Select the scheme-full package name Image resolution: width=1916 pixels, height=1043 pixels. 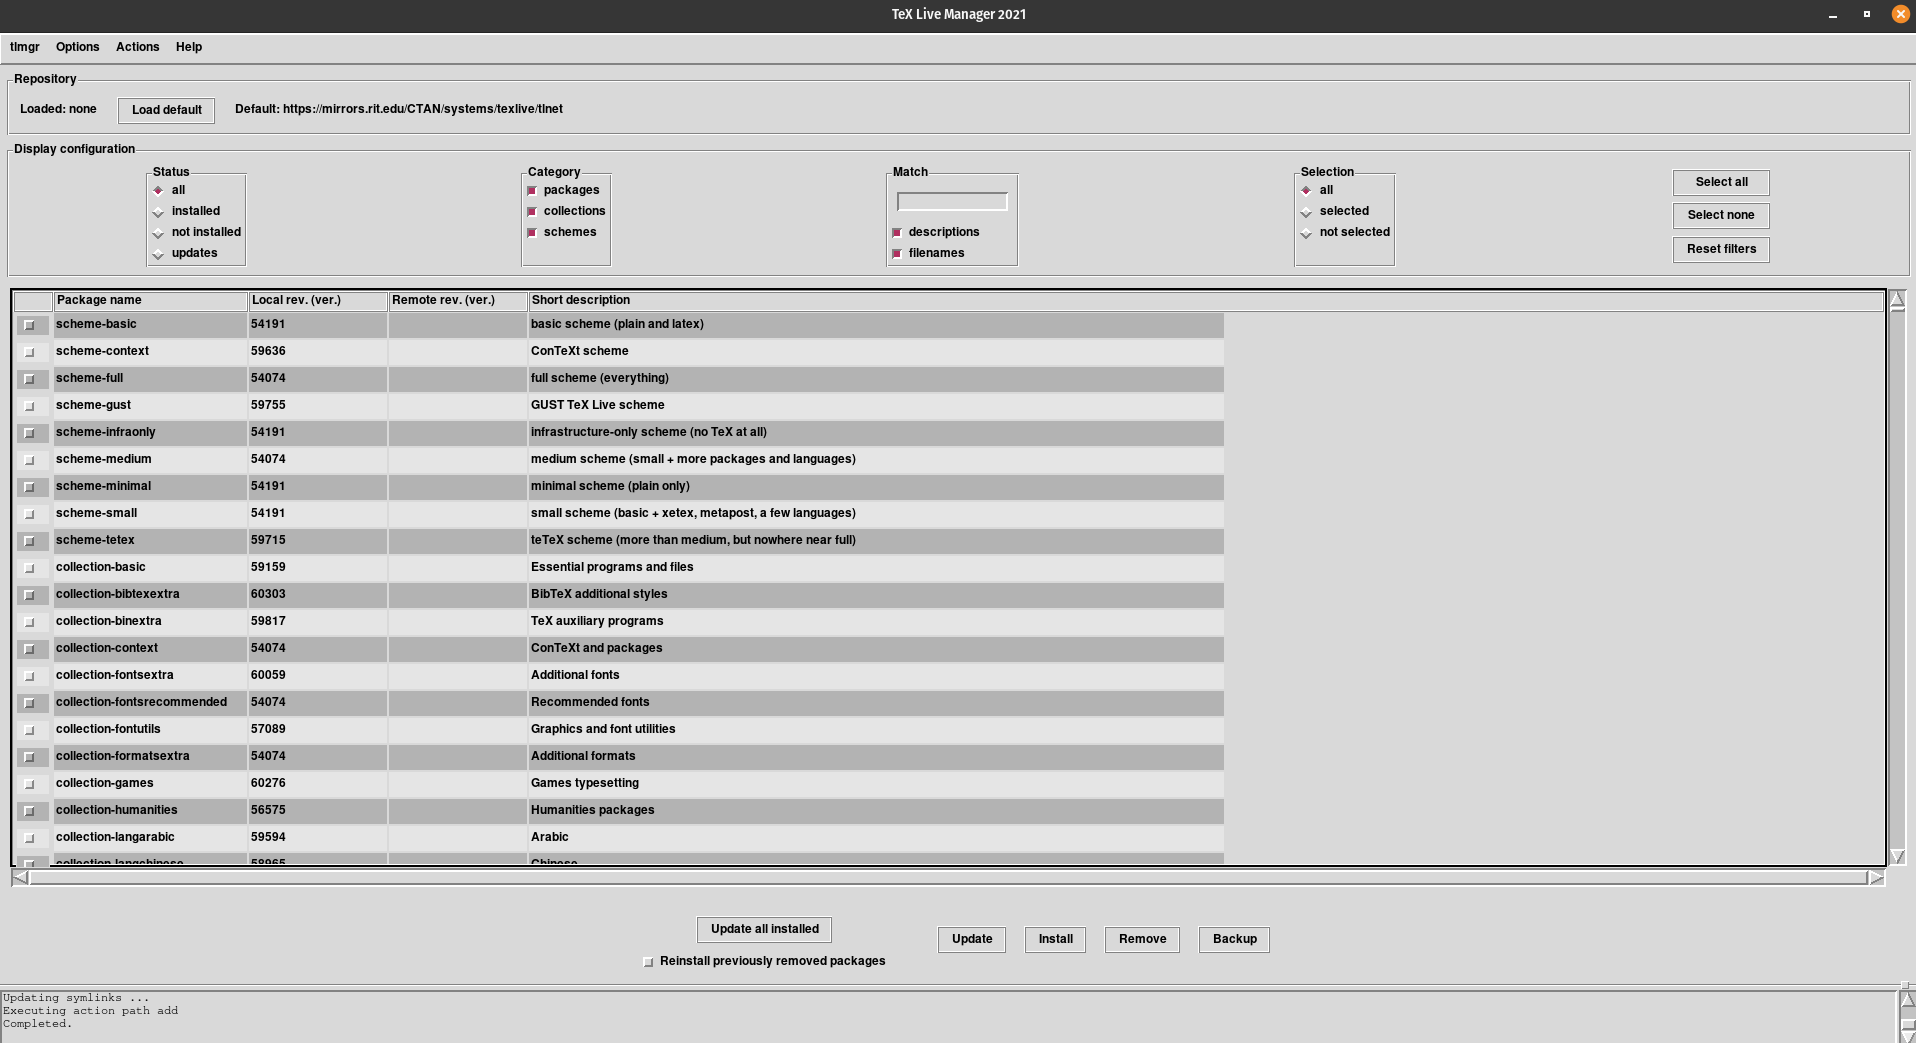tap(90, 378)
